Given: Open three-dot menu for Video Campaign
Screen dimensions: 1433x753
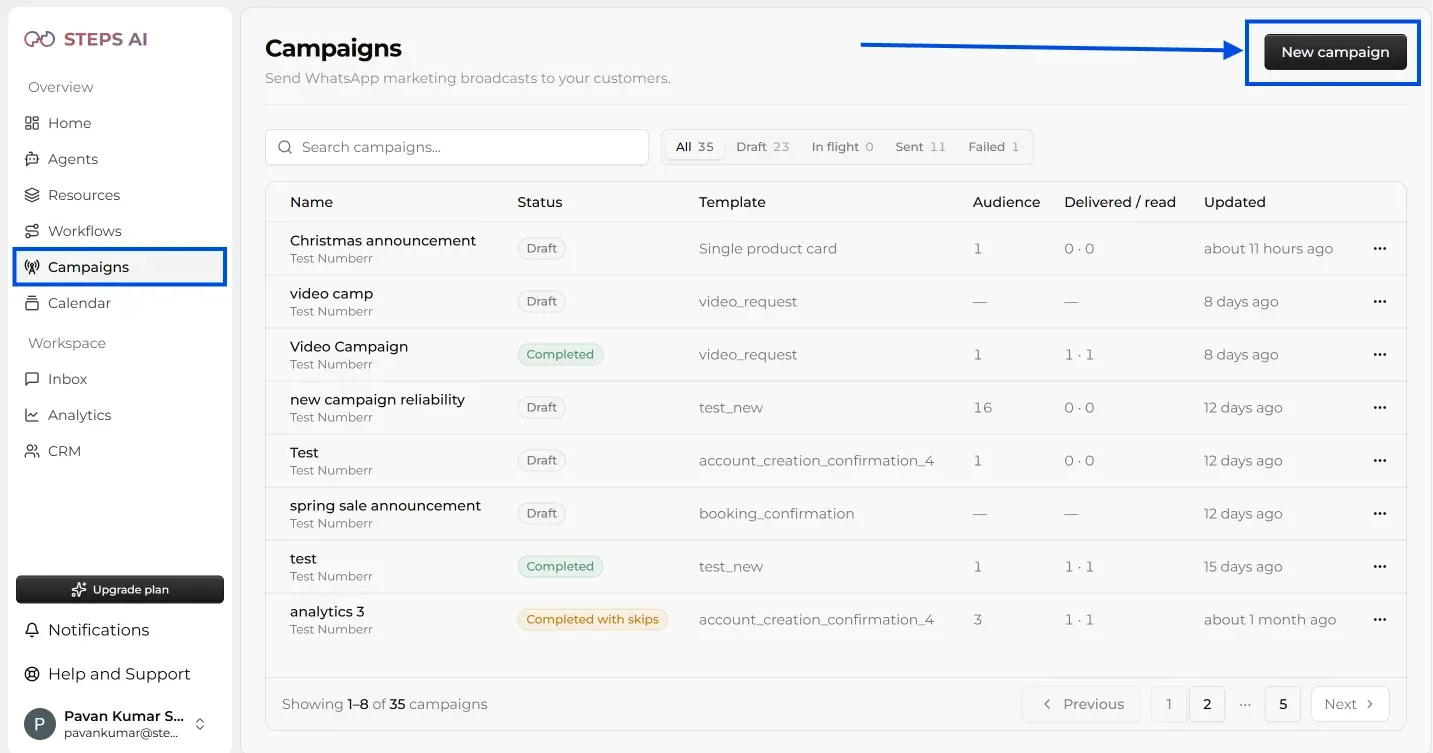Looking at the screenshot, I should coord(1380,355).
